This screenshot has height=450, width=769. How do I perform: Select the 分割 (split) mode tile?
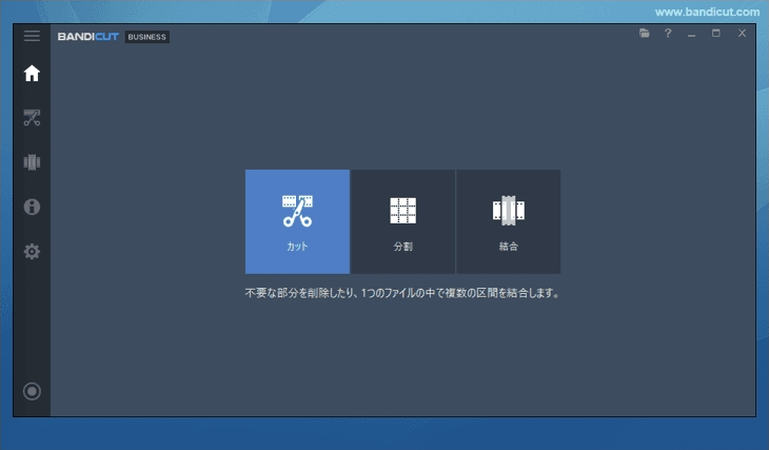tap(403, 221)
